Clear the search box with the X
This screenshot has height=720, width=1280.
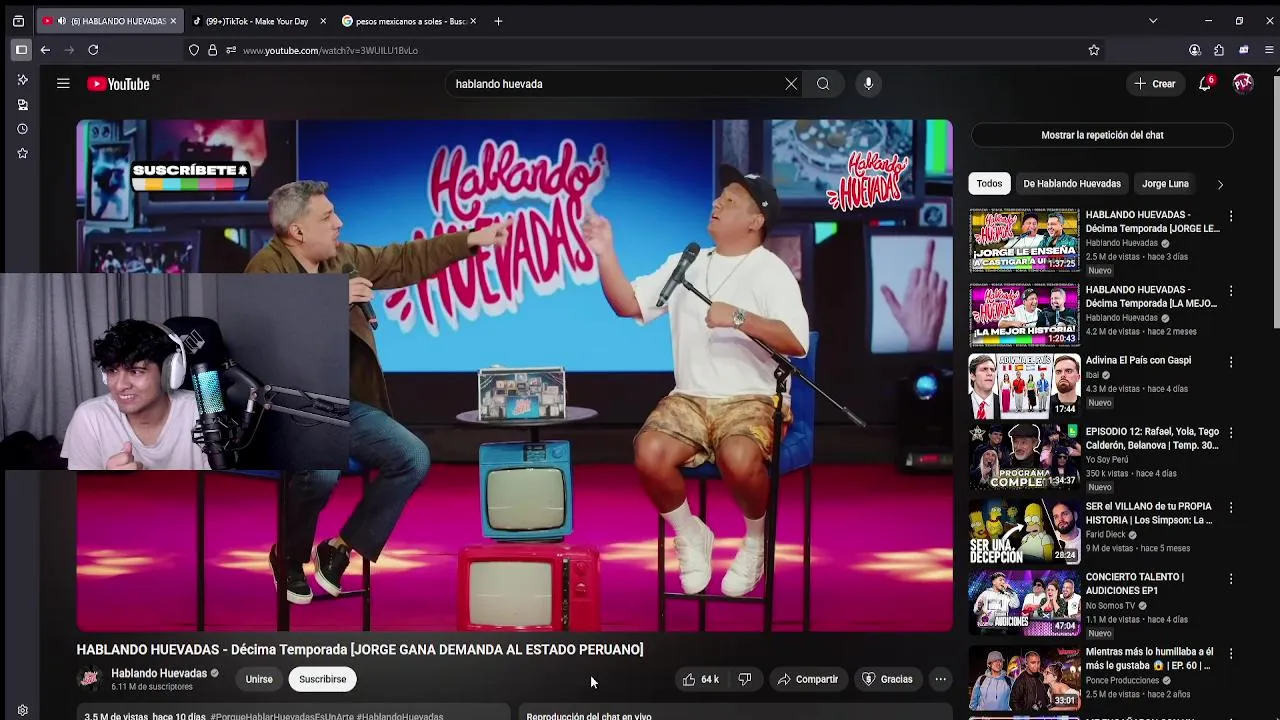(x=791, y=84)
